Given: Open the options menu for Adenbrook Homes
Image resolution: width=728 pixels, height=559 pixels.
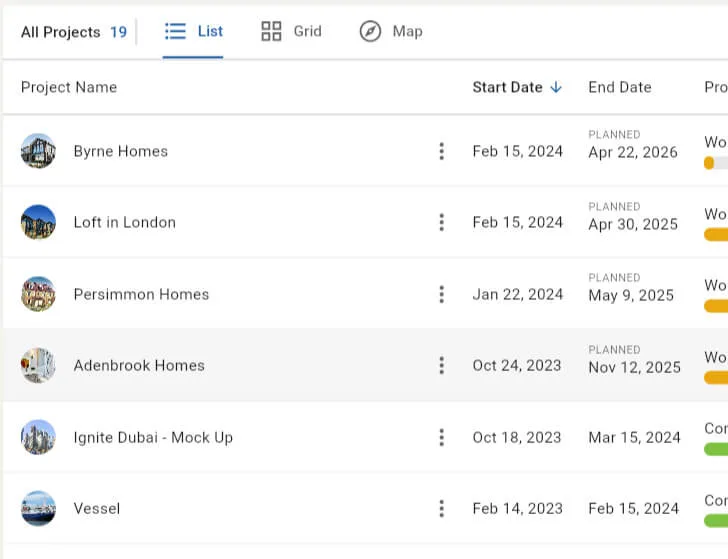Looking at the screenshot, I should (441, 365).
